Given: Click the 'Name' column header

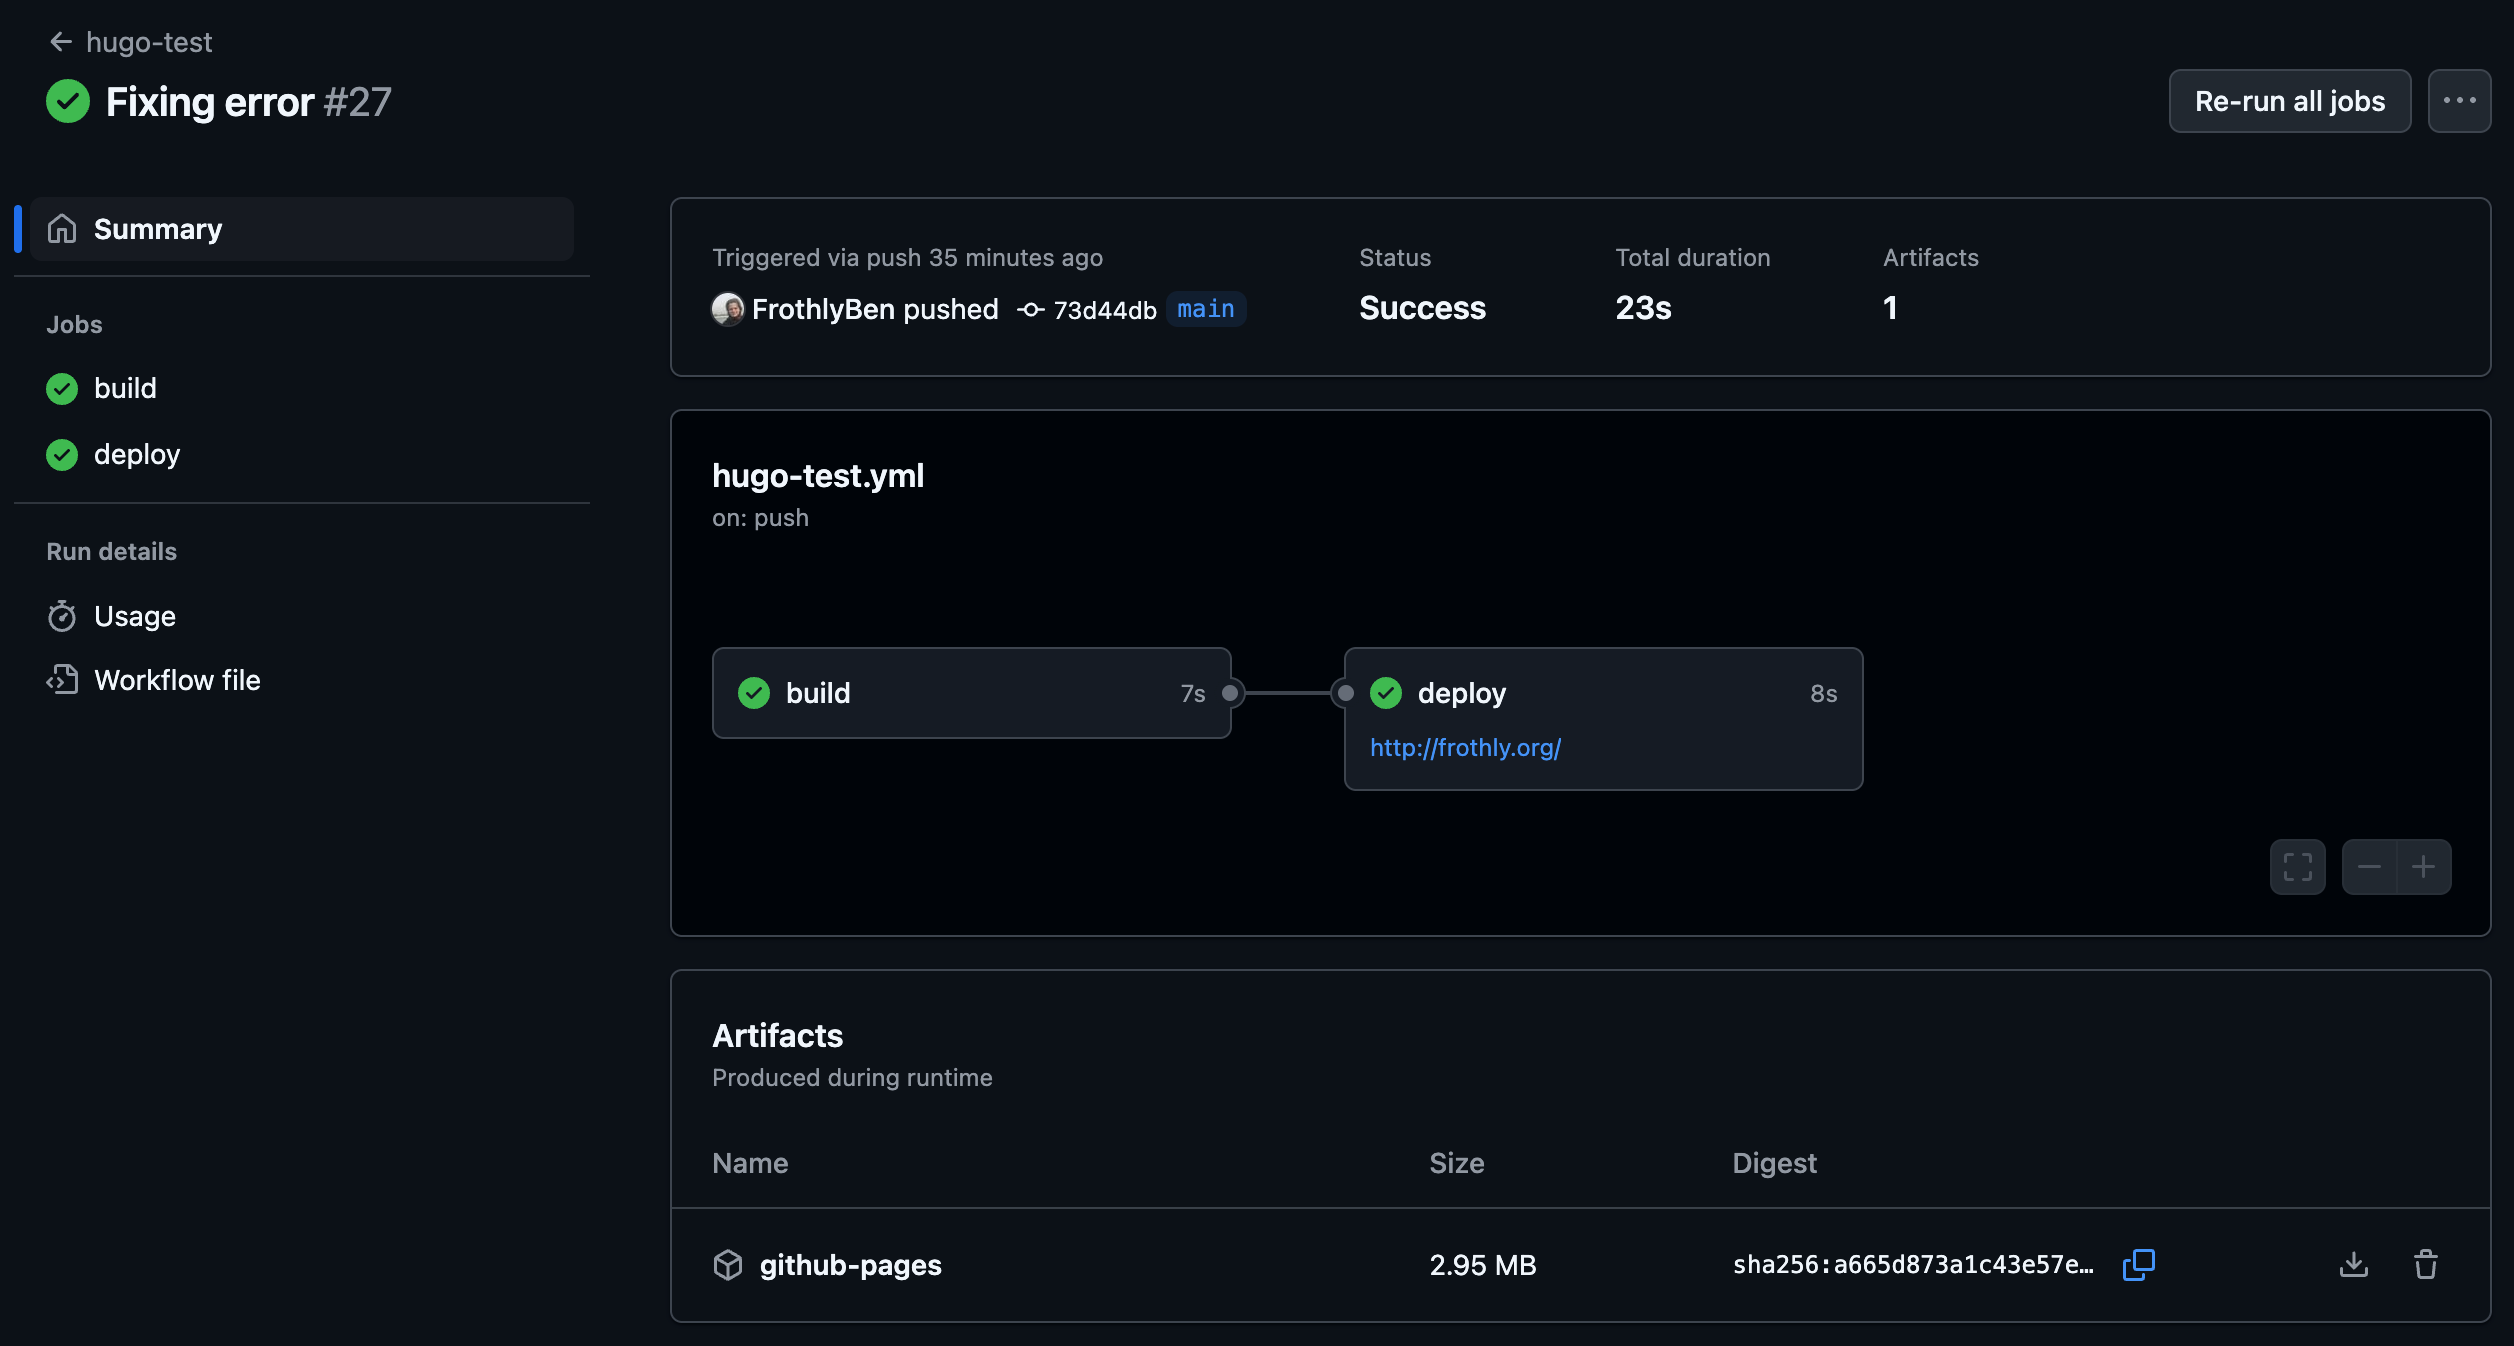Looking at the screenshot, I should [750, 1163].
